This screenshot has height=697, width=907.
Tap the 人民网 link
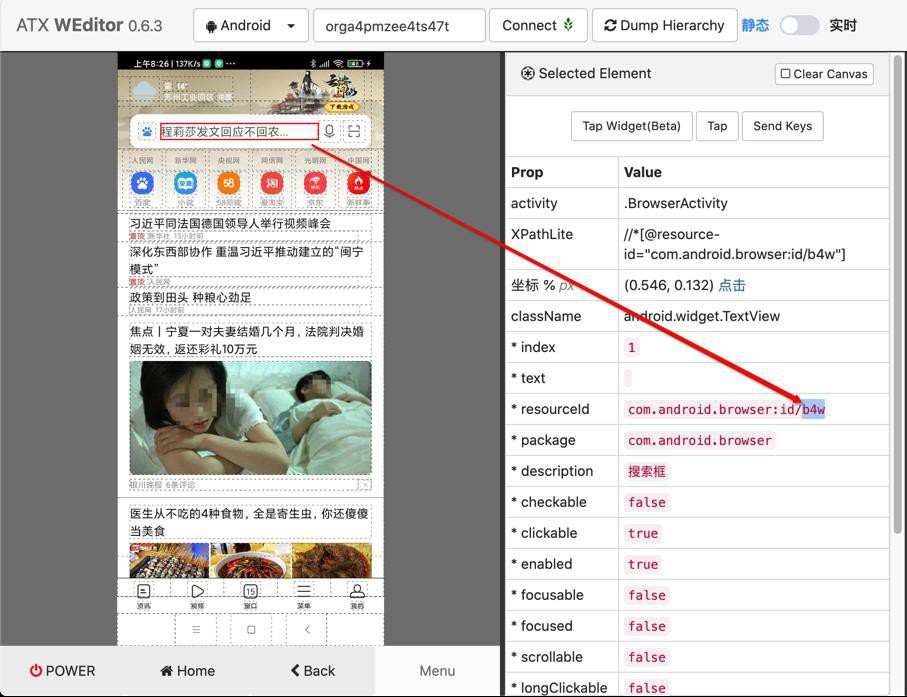pyautogui.click(x=142, y=160)
